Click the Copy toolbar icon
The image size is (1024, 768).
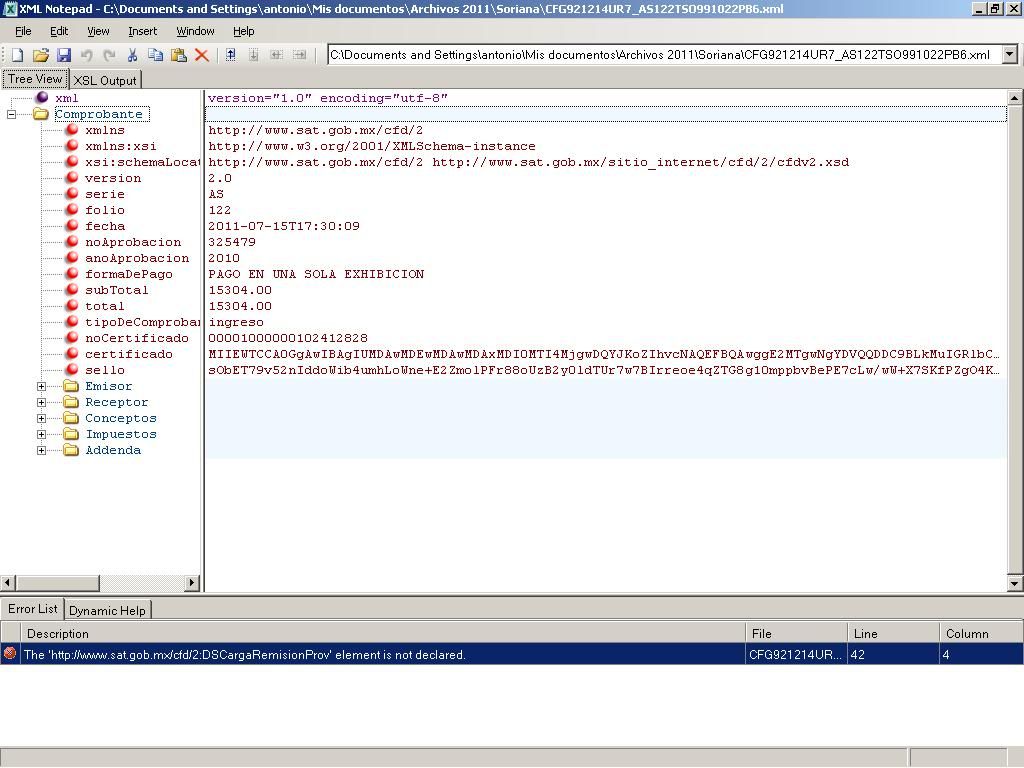155,55
